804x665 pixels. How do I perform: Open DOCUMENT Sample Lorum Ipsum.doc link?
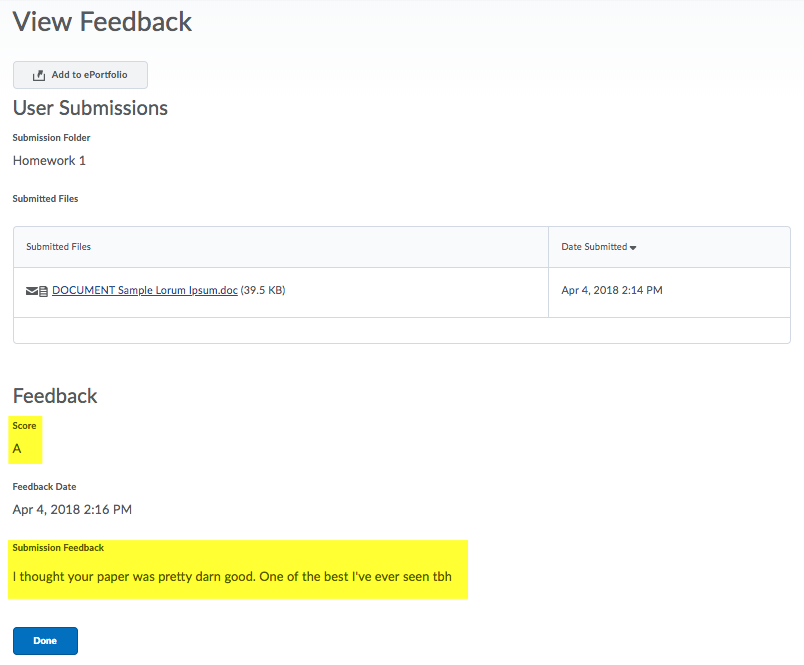coord(145,290)
